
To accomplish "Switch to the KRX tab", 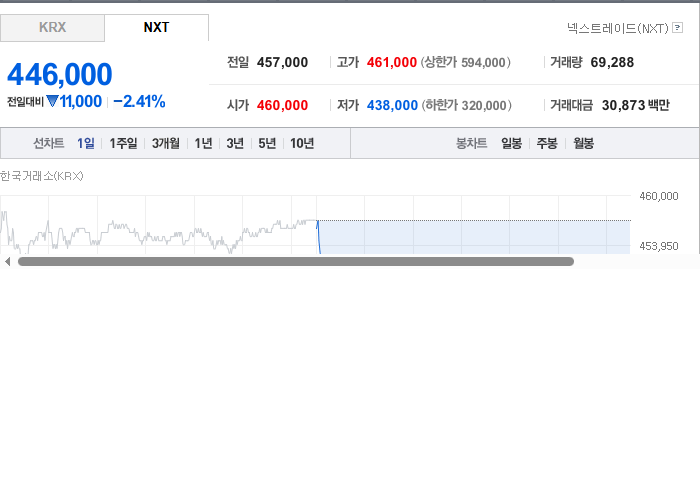I will tap(52, 28).
